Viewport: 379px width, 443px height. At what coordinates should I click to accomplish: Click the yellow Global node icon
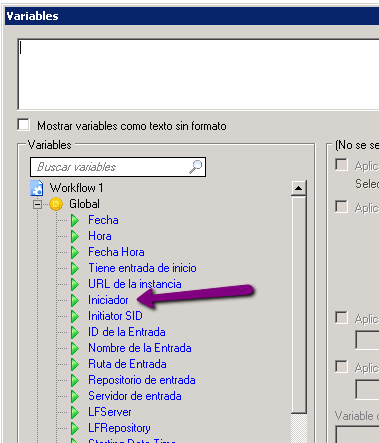click(x=56, y=204)
